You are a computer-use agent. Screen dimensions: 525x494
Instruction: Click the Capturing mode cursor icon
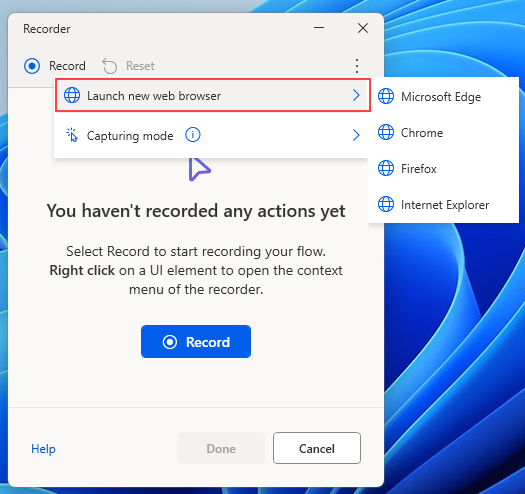point(72,135)
